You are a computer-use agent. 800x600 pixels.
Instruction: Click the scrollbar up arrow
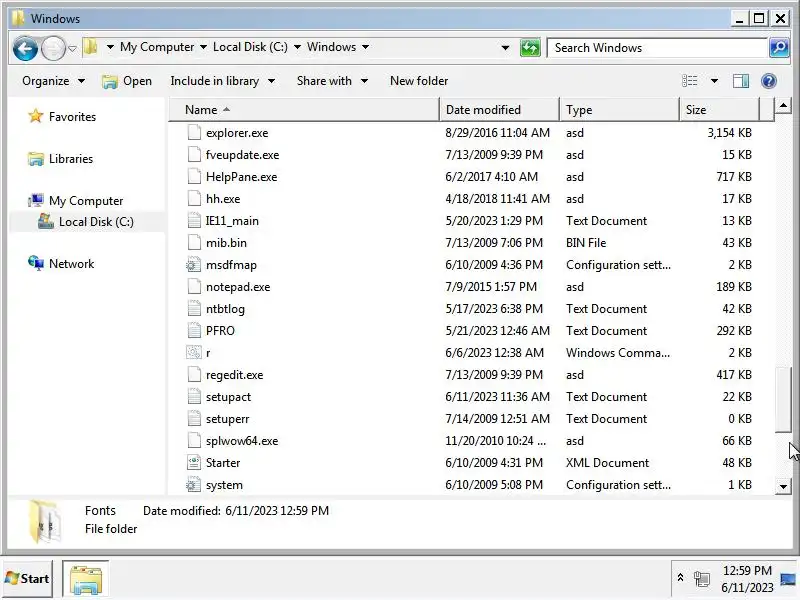click(783, 106)
